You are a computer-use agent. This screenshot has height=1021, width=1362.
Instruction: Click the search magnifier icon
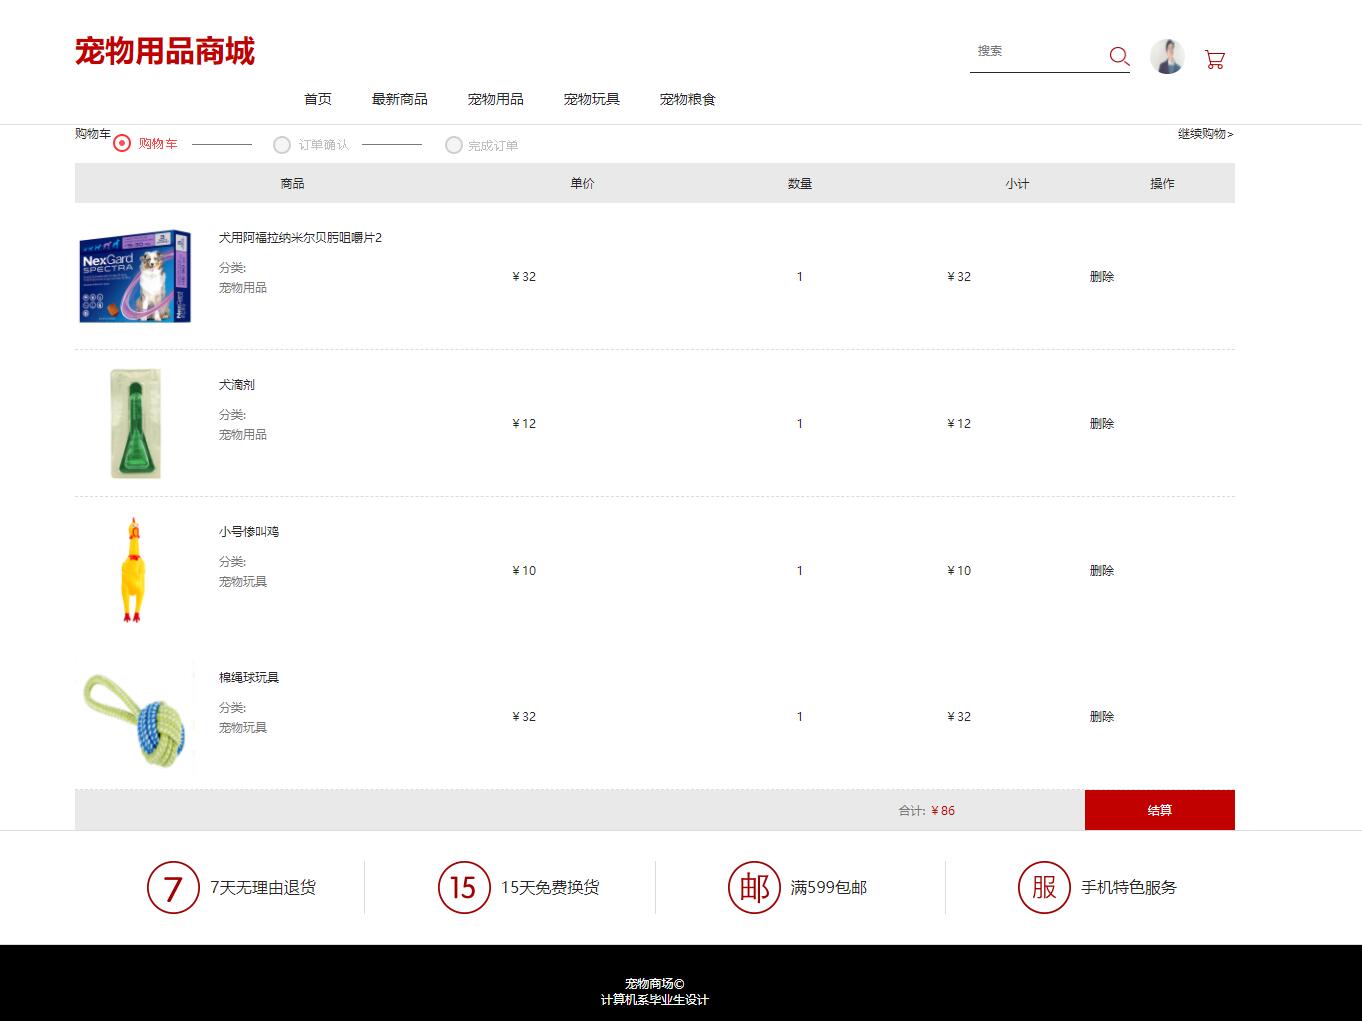click(1119, 56)
